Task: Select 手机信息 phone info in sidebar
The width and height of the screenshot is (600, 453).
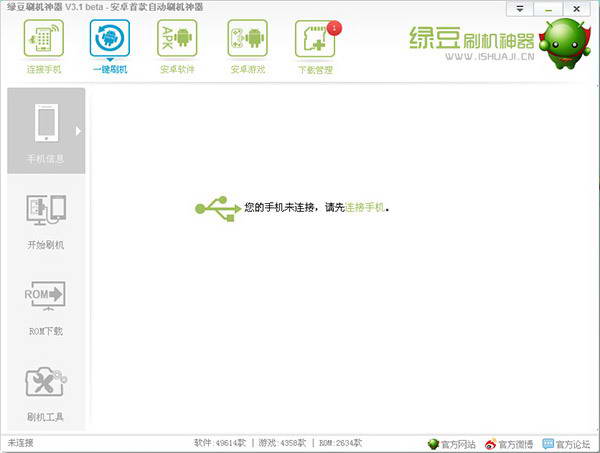Action: (x=46, y=131)
